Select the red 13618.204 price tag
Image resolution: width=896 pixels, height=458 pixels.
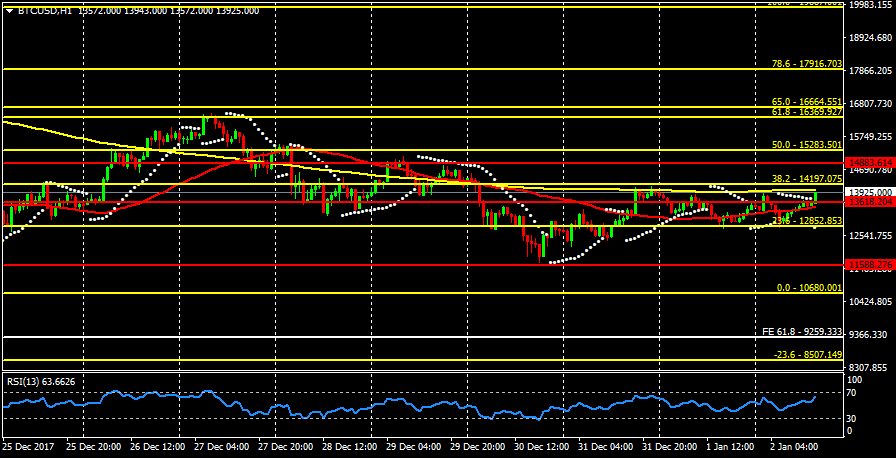869,202
